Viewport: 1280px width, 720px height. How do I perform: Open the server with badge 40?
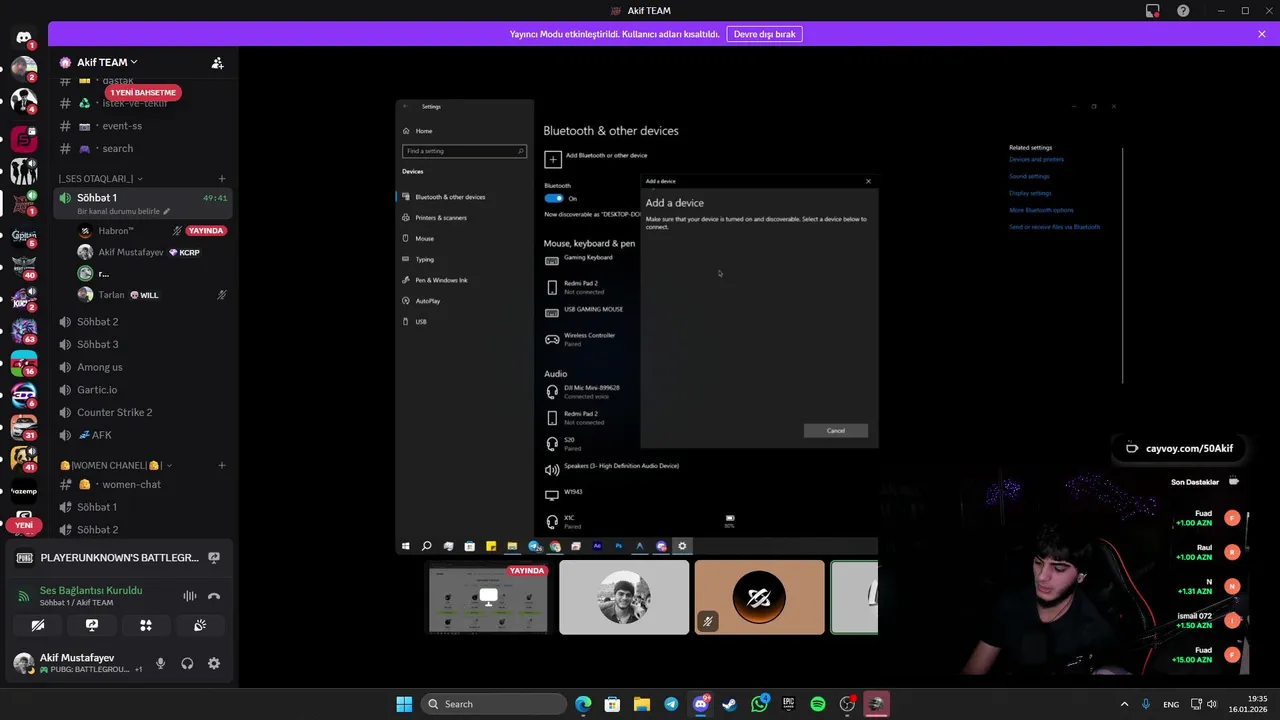(24, 265)
